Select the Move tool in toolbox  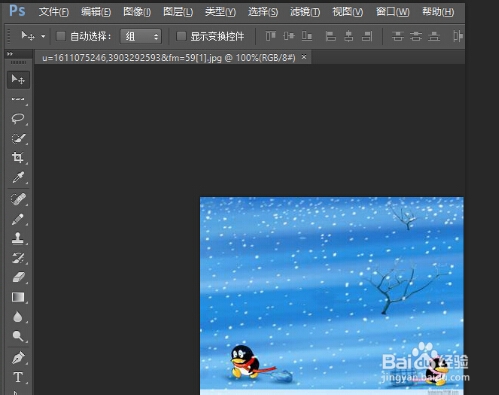(x=18, y=79)
